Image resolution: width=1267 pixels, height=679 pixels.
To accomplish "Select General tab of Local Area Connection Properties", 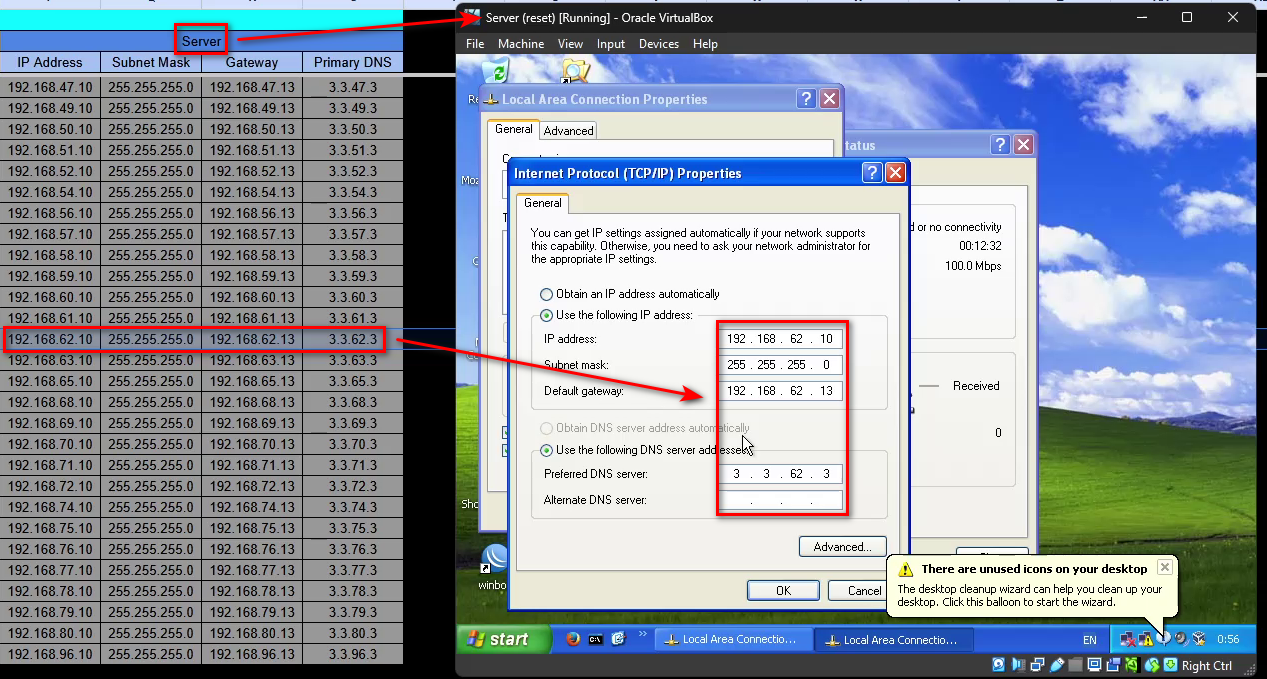I will (514, 129).
